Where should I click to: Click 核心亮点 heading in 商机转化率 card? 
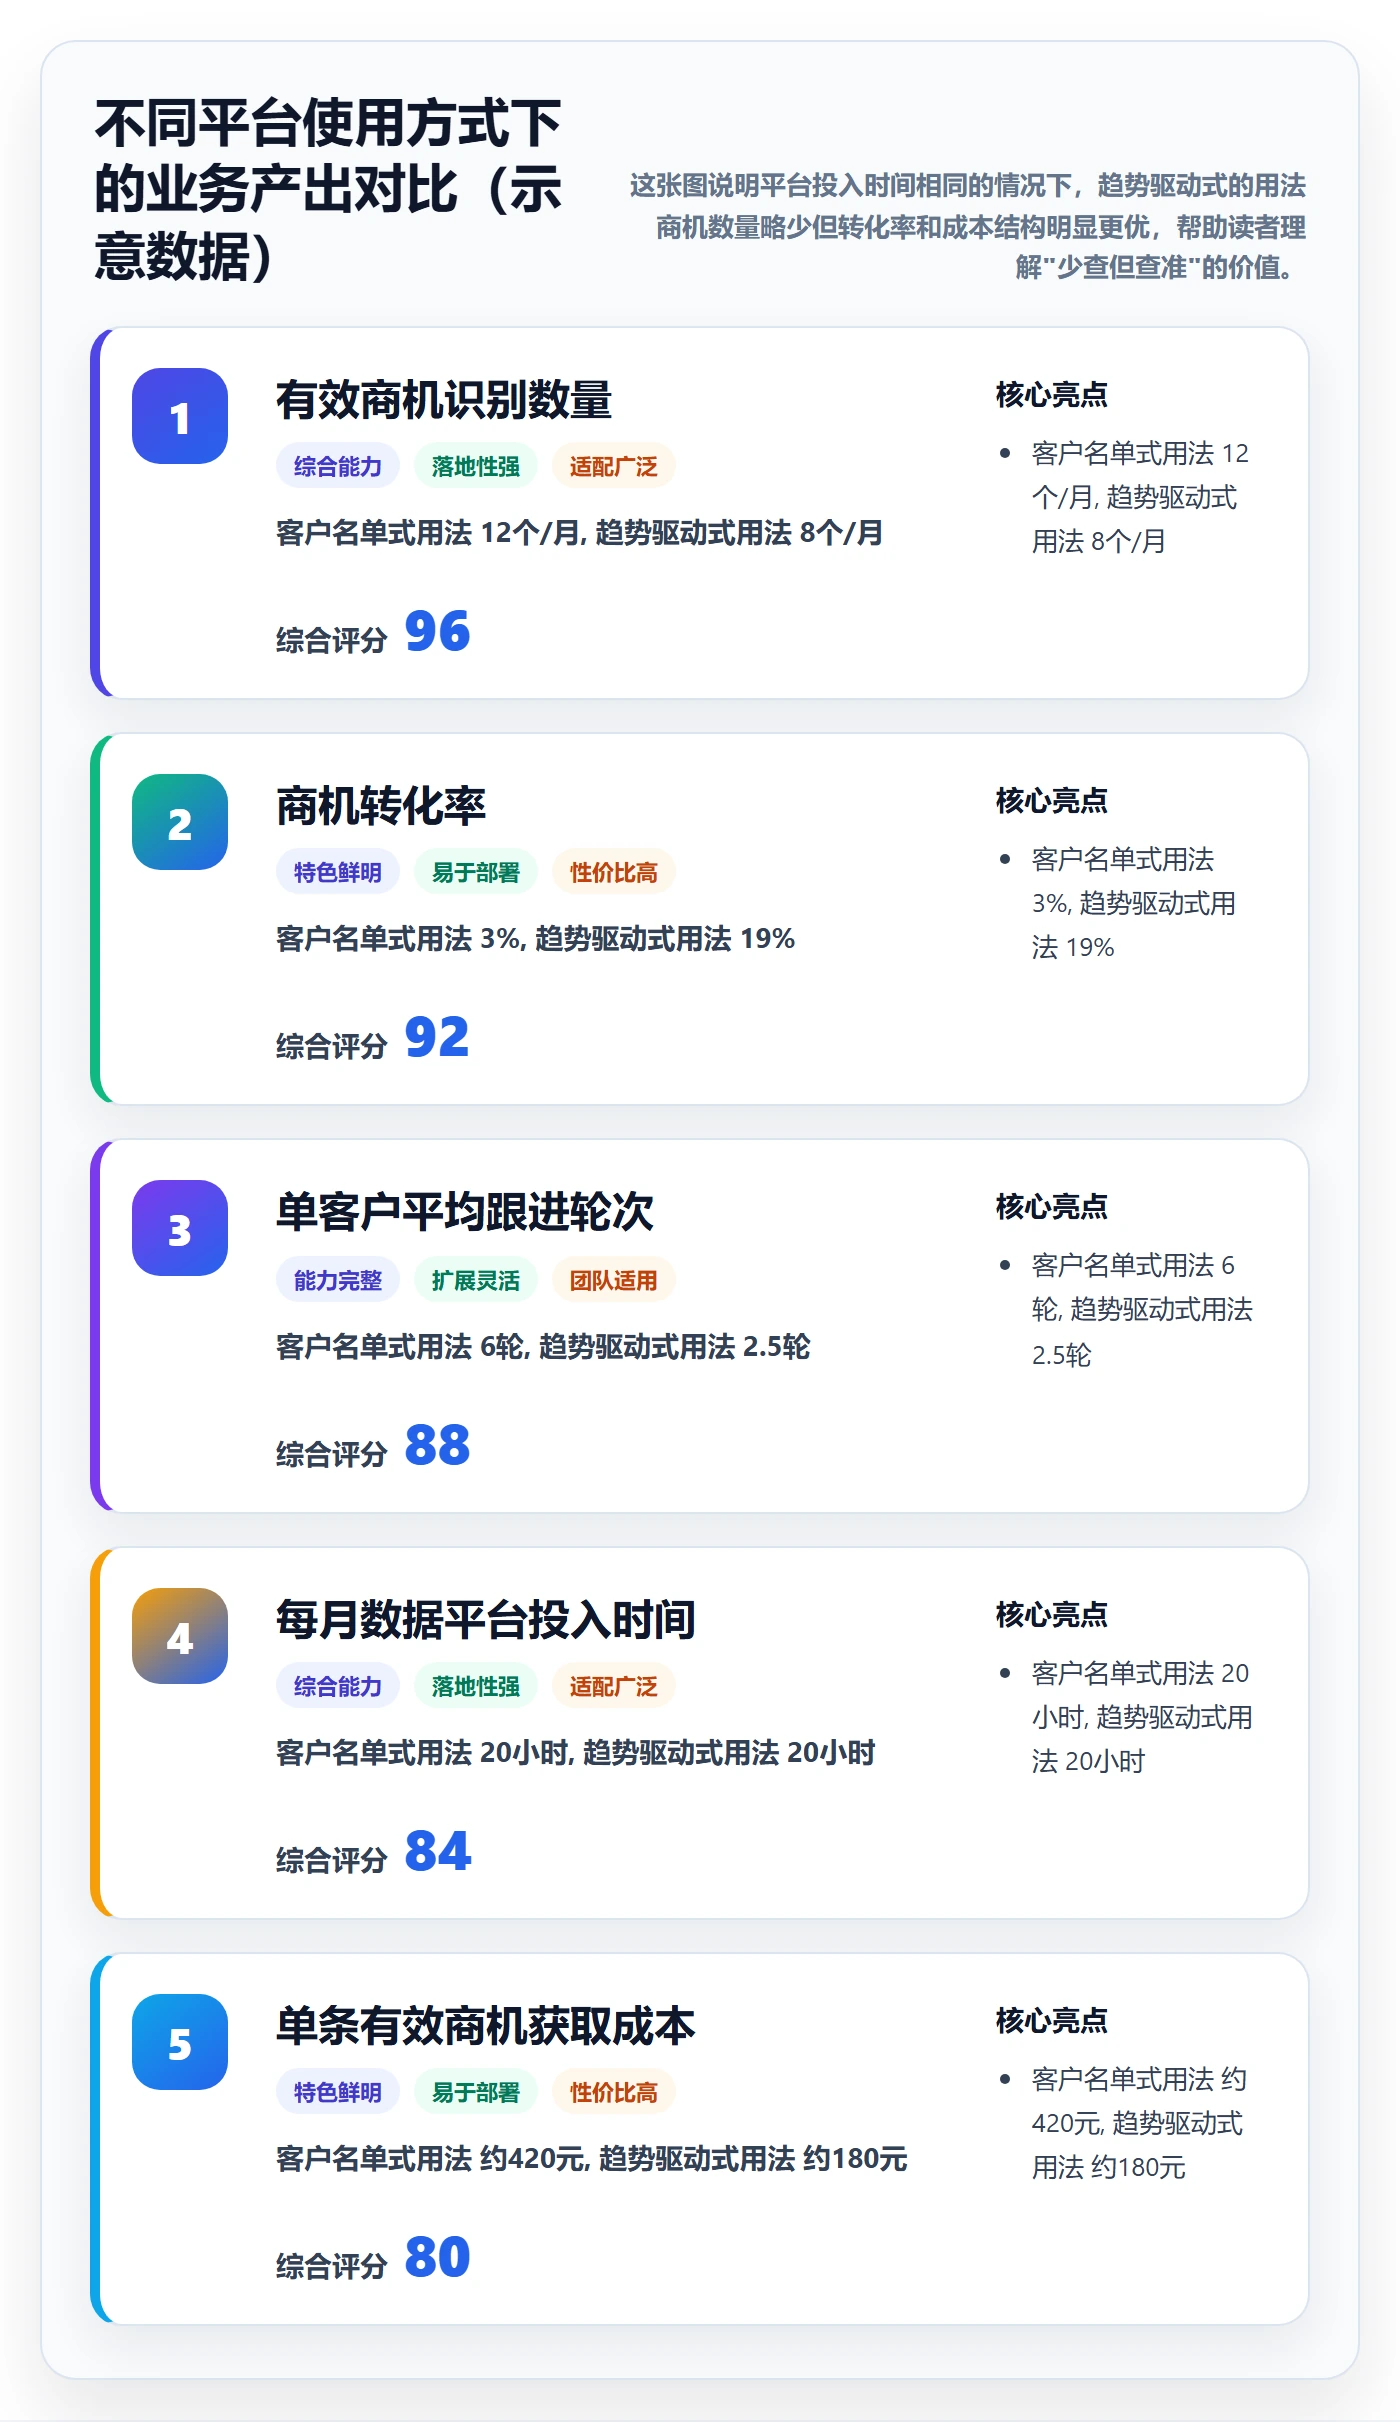point(1052,801)
